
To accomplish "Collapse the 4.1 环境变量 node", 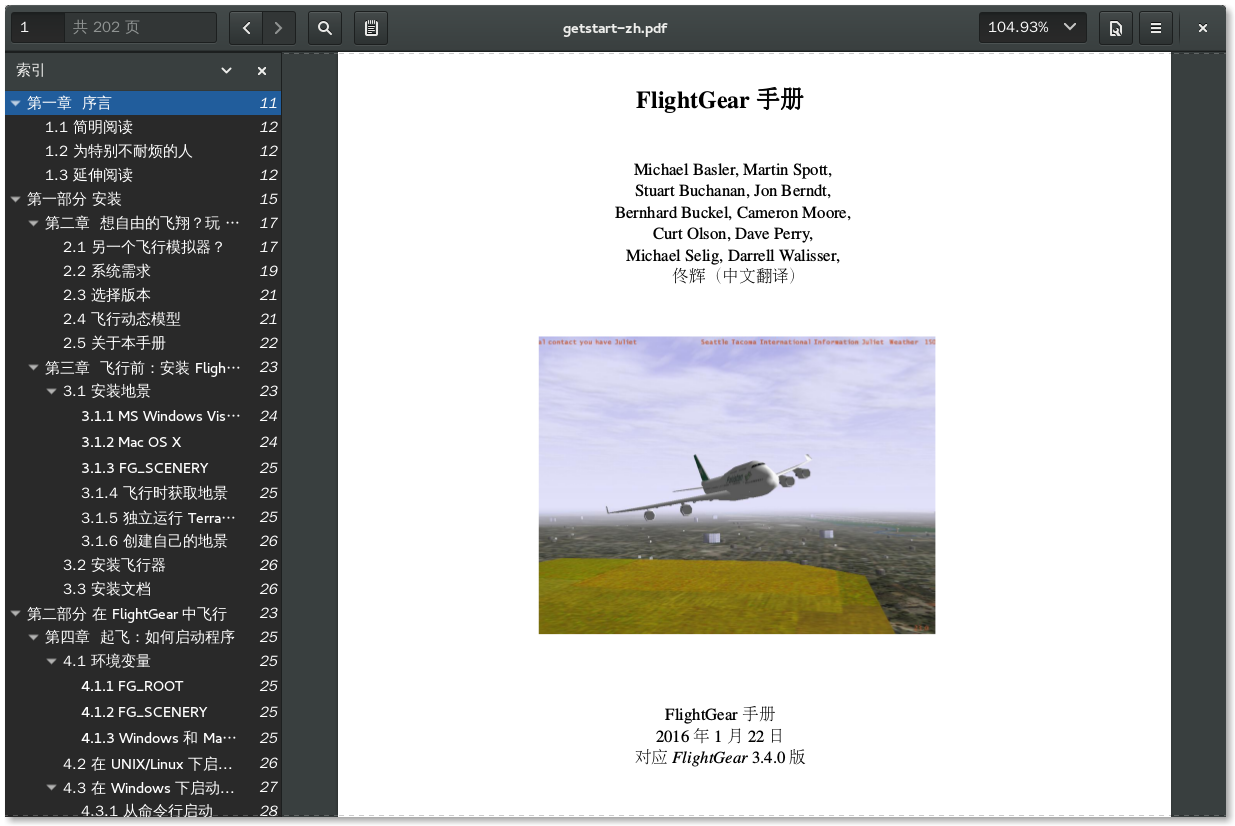I will point(51,661).
